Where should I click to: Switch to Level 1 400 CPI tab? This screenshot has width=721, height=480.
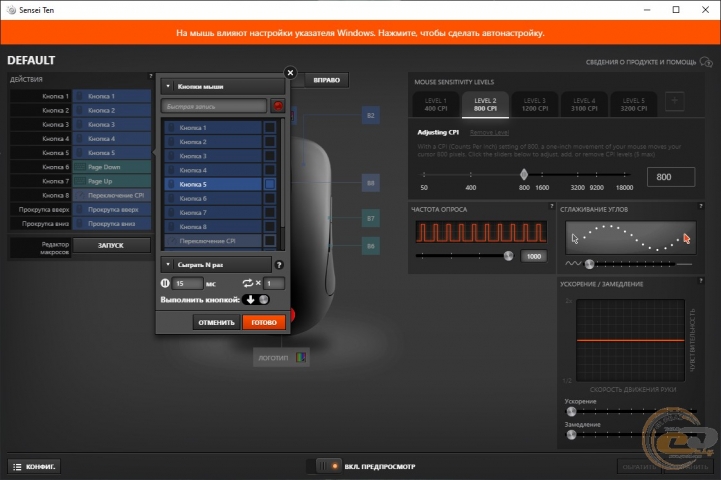[x=435, y=104]
